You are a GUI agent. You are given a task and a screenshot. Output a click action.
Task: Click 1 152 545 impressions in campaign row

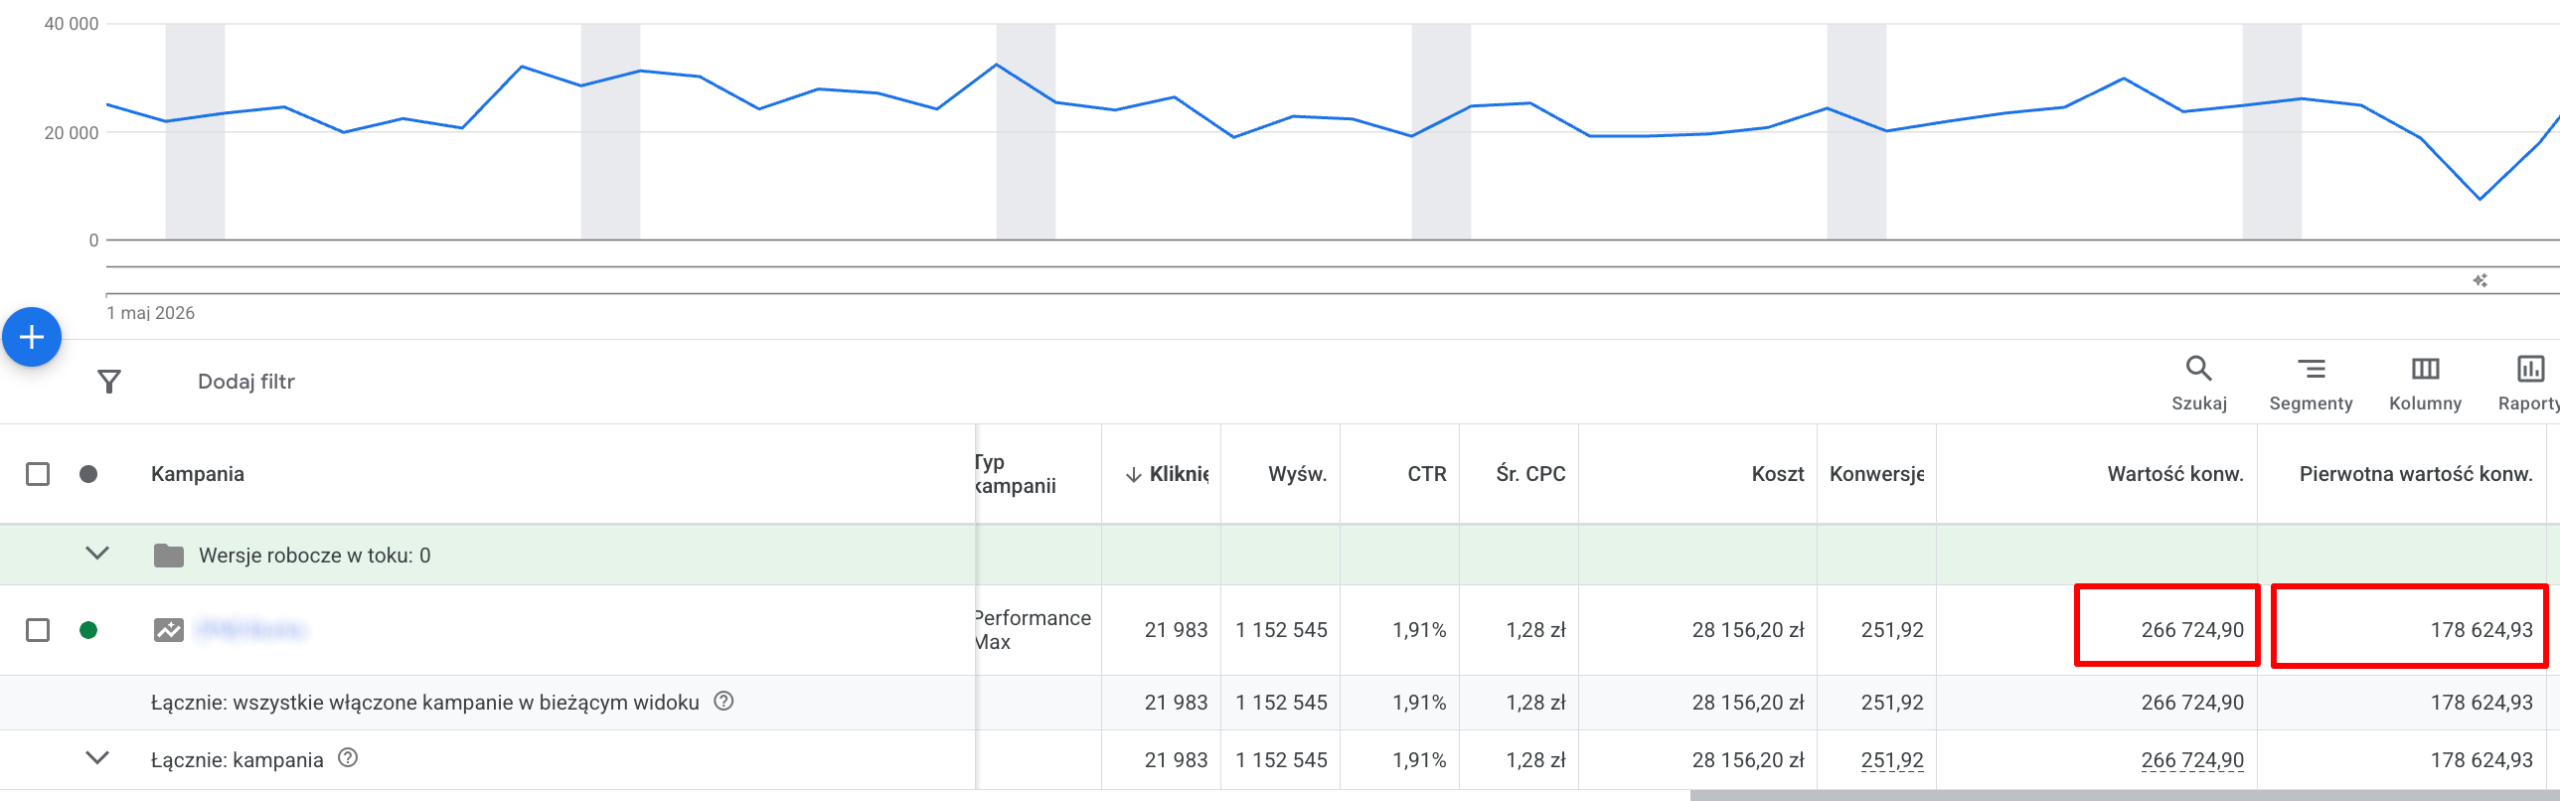click(1281, 630)
